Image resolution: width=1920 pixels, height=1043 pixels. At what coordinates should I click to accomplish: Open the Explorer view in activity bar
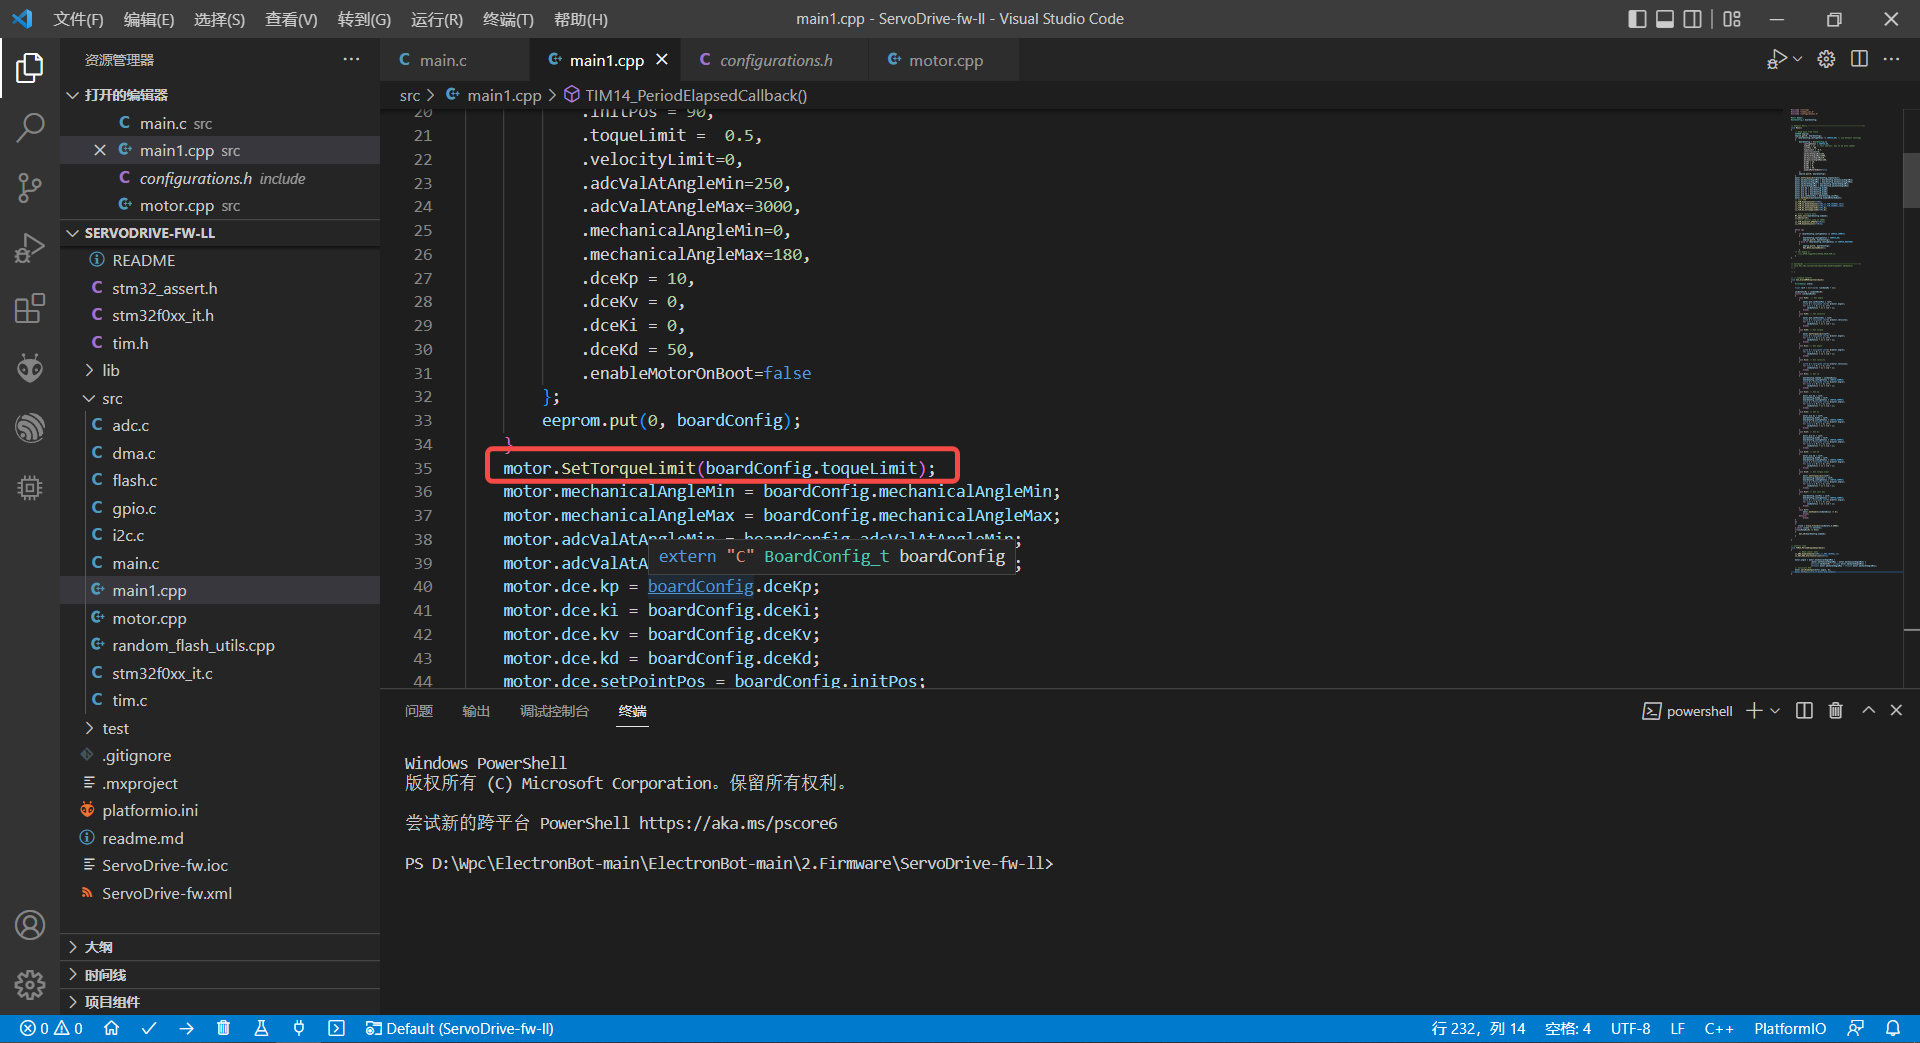[x=30, y=68]
